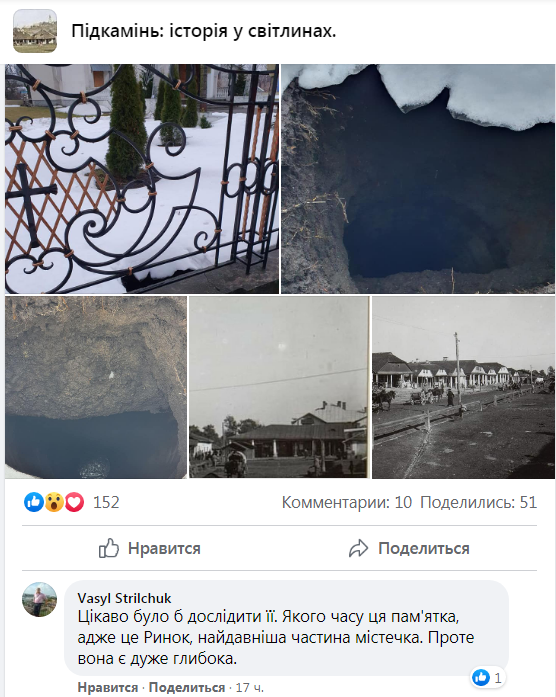Click the comment's 17 ч. timestamp
Image resolution: width=556 pixels, height=697 pixels.
pyautogui.click(x=249, y=688)
